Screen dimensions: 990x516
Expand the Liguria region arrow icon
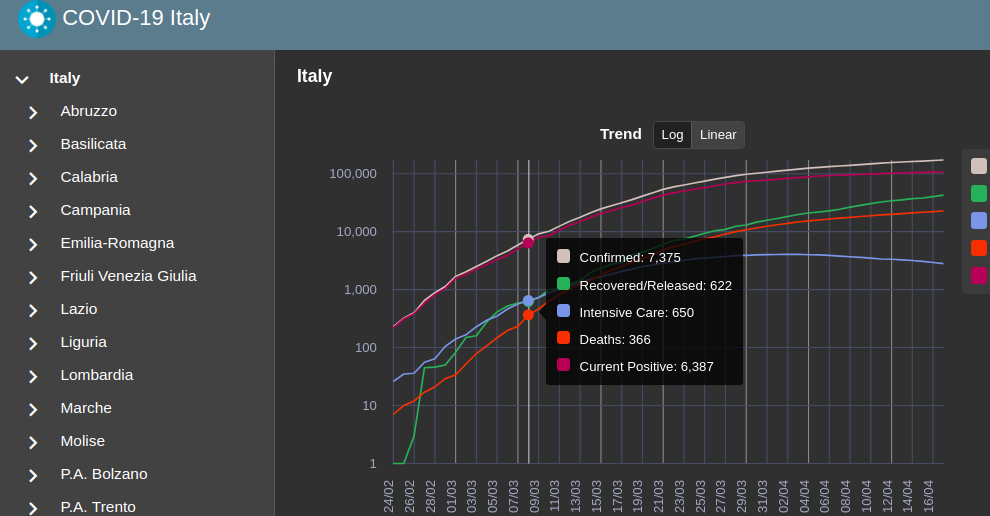click(33, 343)
